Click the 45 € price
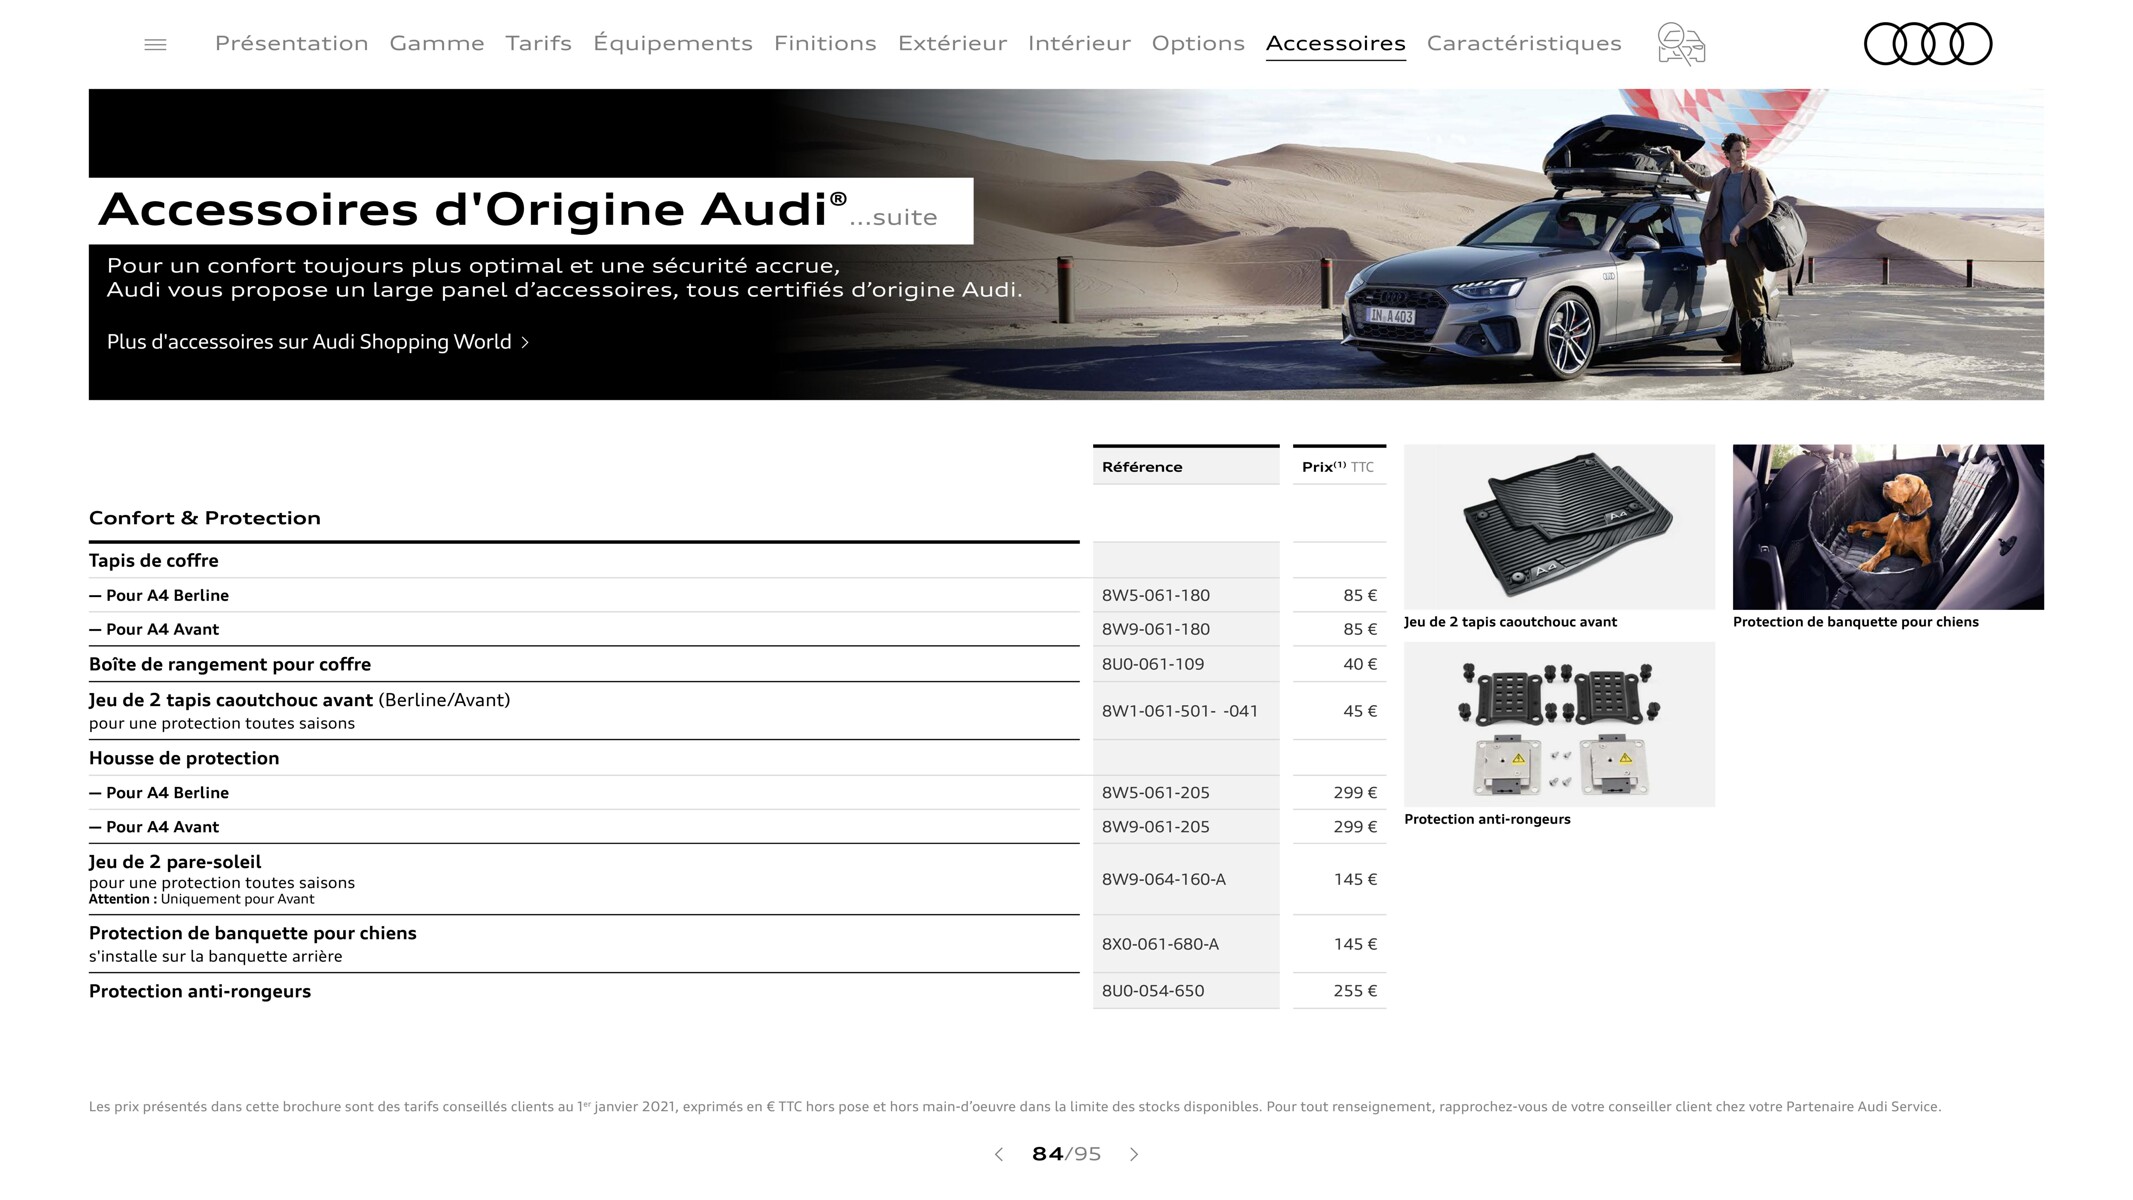The width and height of the screenshot is (2133, 1200). click(1360, 711)
